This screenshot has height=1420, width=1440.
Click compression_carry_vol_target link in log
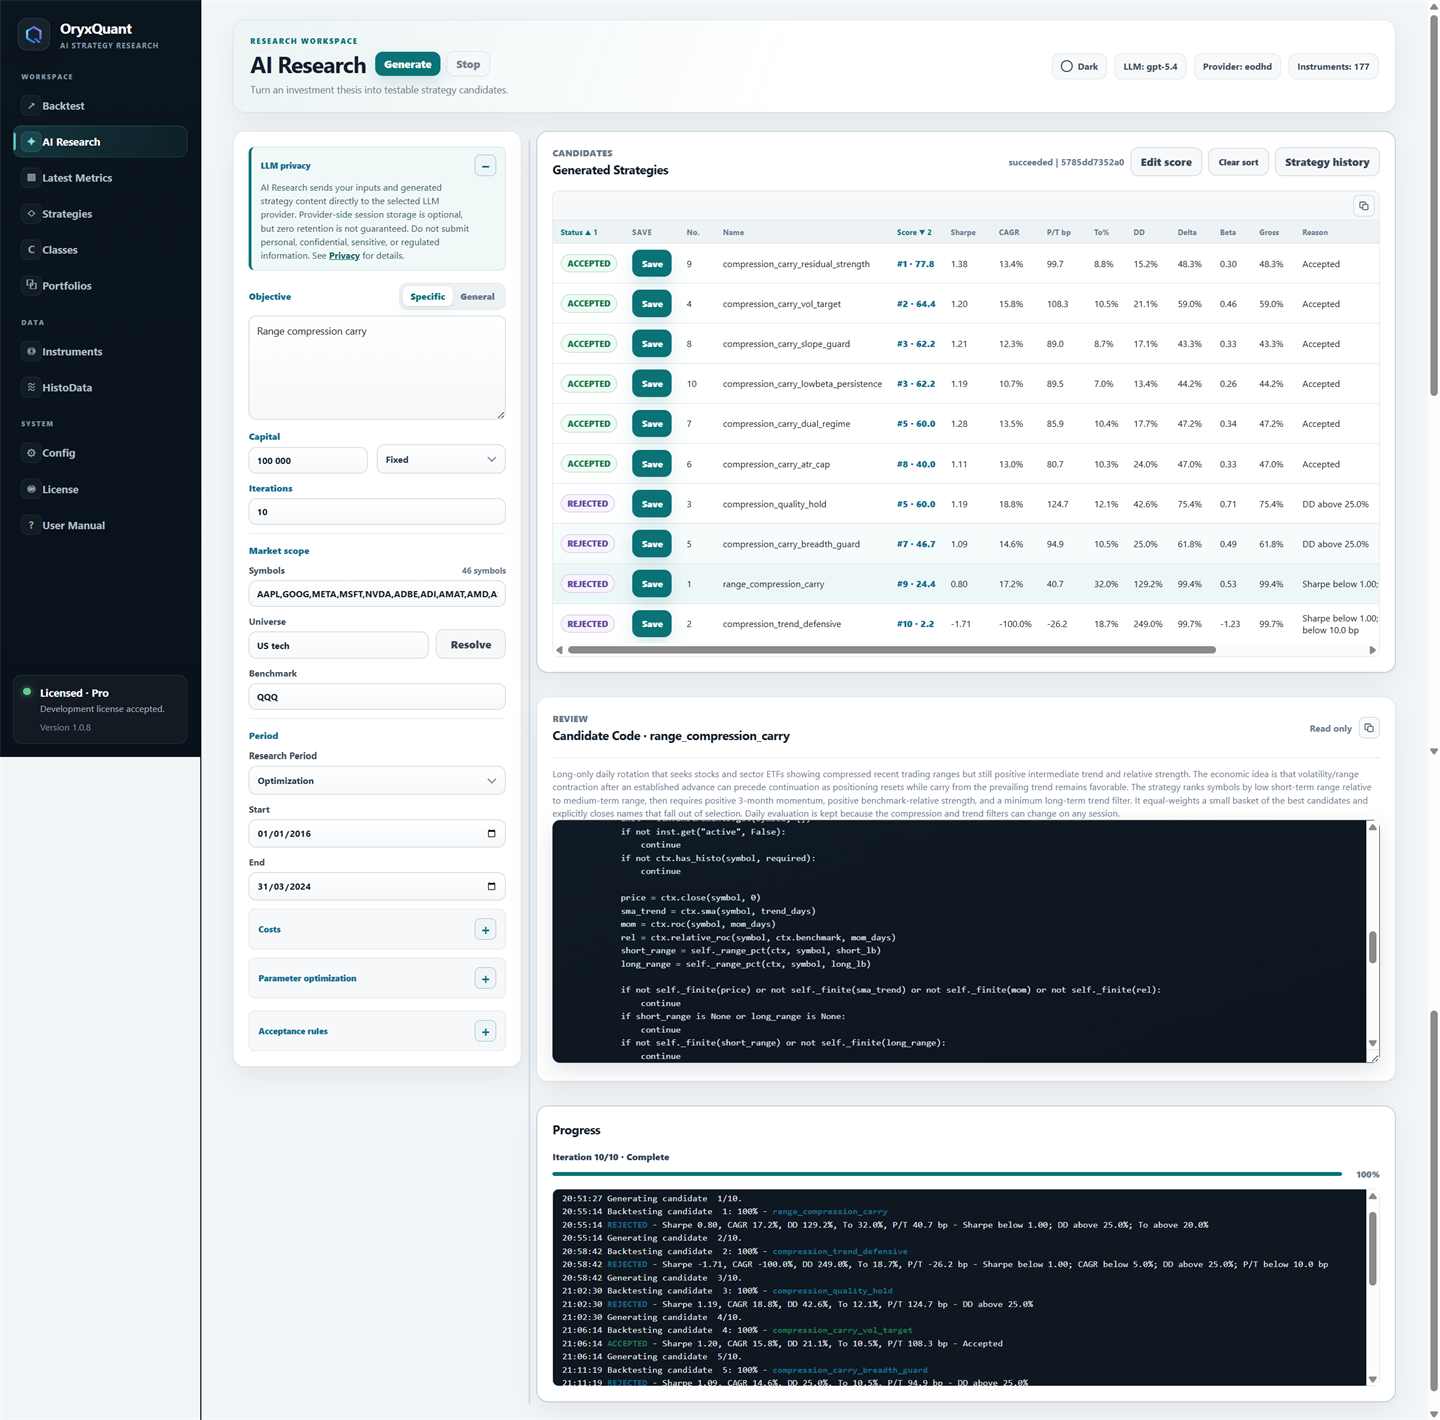[x=842, y=1331]
